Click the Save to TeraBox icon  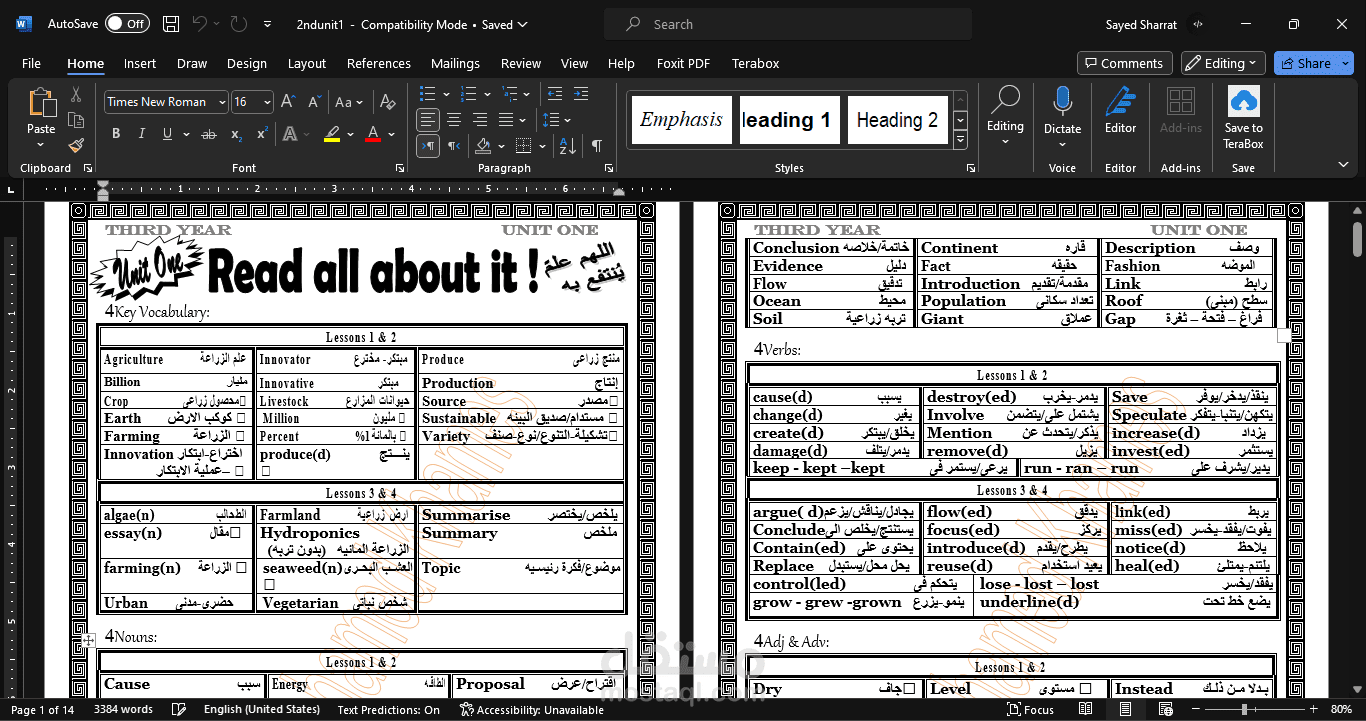click(1243, 103)
